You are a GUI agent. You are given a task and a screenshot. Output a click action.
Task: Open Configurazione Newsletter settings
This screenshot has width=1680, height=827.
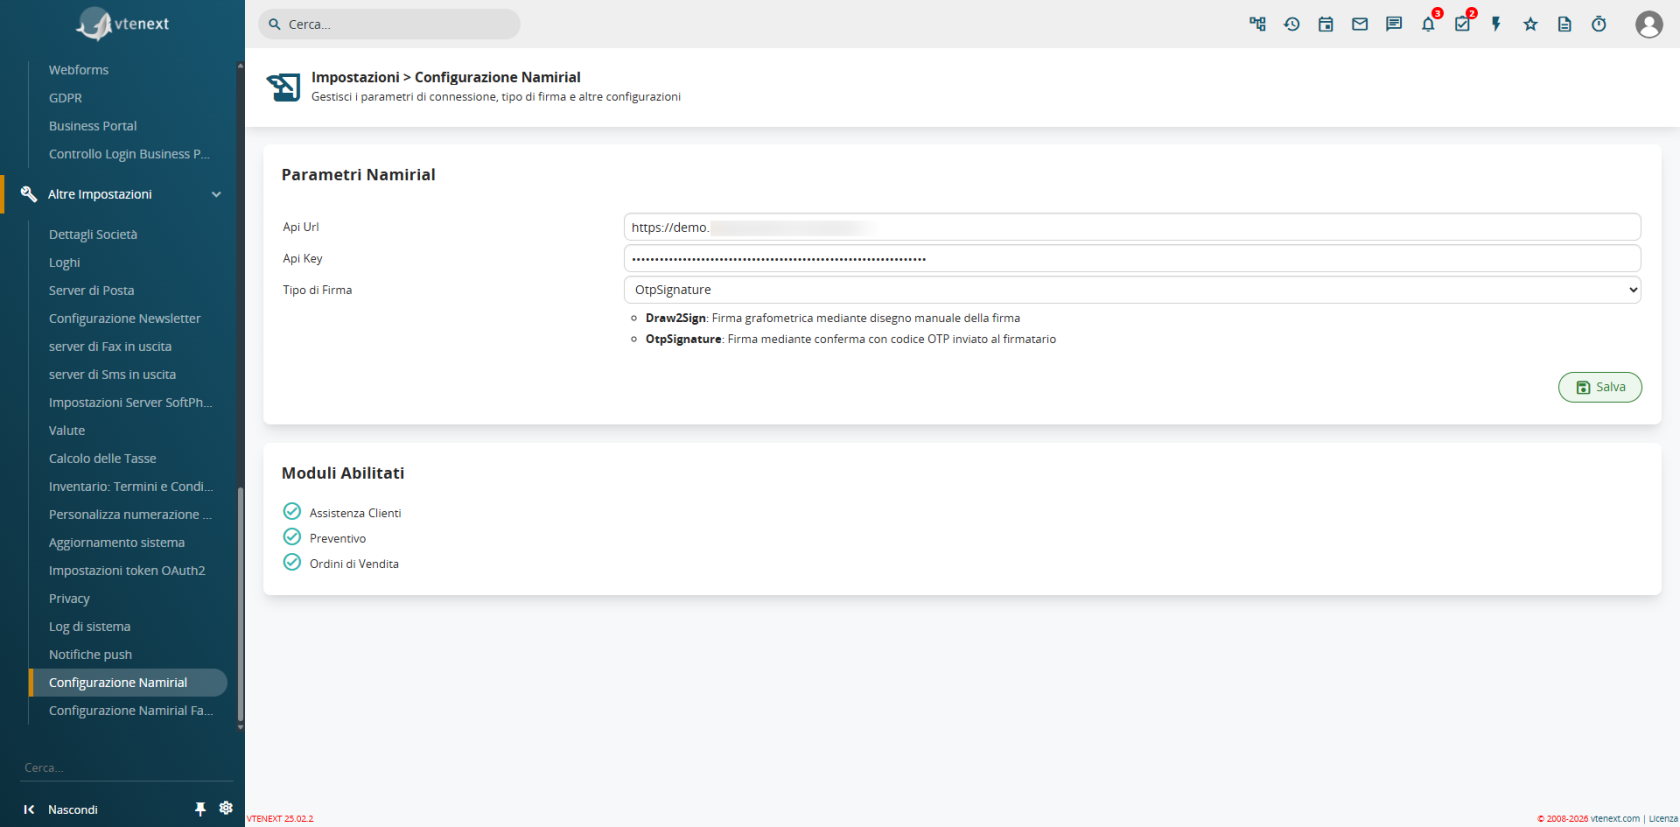[x=125, y=319]
